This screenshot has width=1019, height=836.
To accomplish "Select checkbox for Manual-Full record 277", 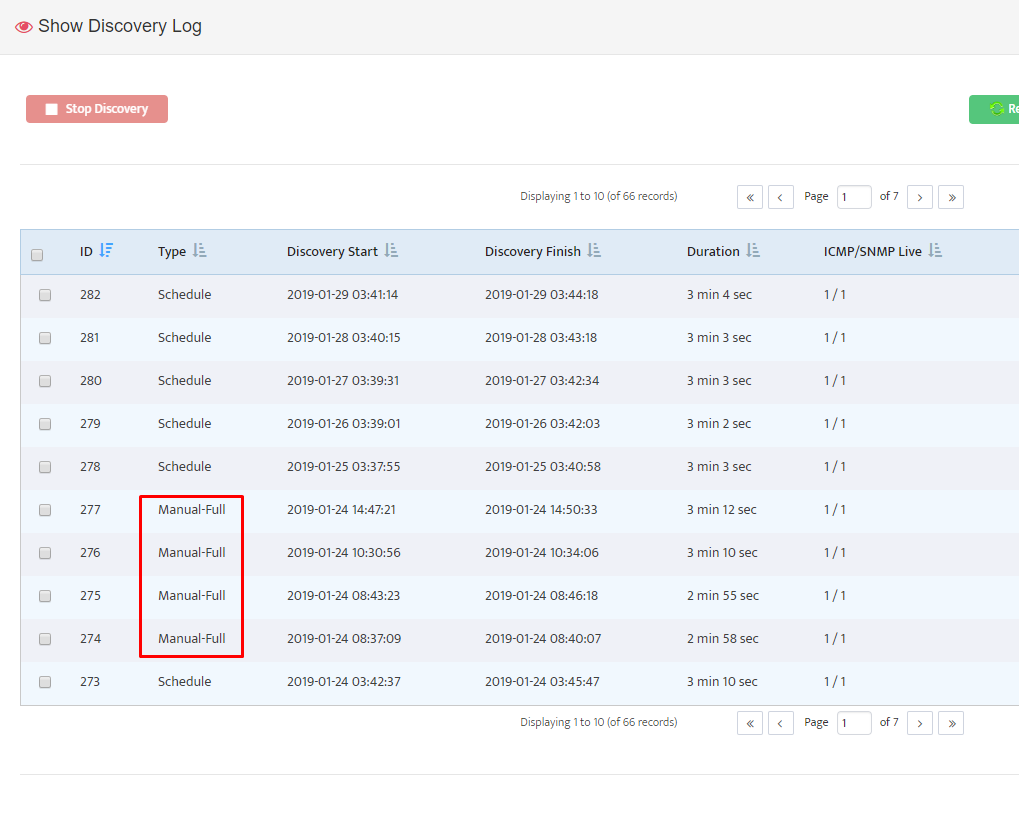I will [45, 510].
